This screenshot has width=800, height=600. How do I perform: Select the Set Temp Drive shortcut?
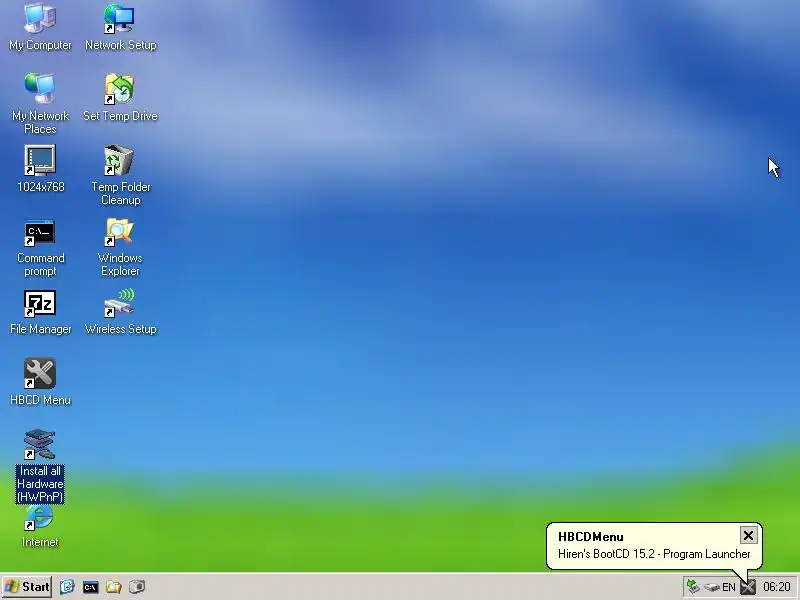pyautogui.click(x=120, y=97)
